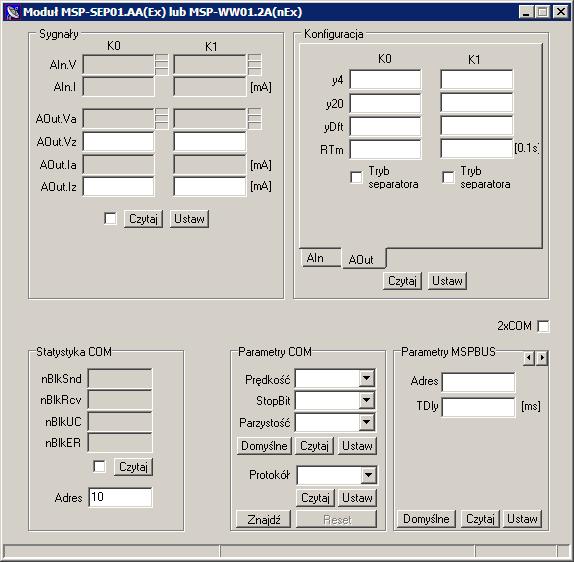Click the Adres field containing 10
The width and height of the screenshot is (574, 562).
point(120,497)
